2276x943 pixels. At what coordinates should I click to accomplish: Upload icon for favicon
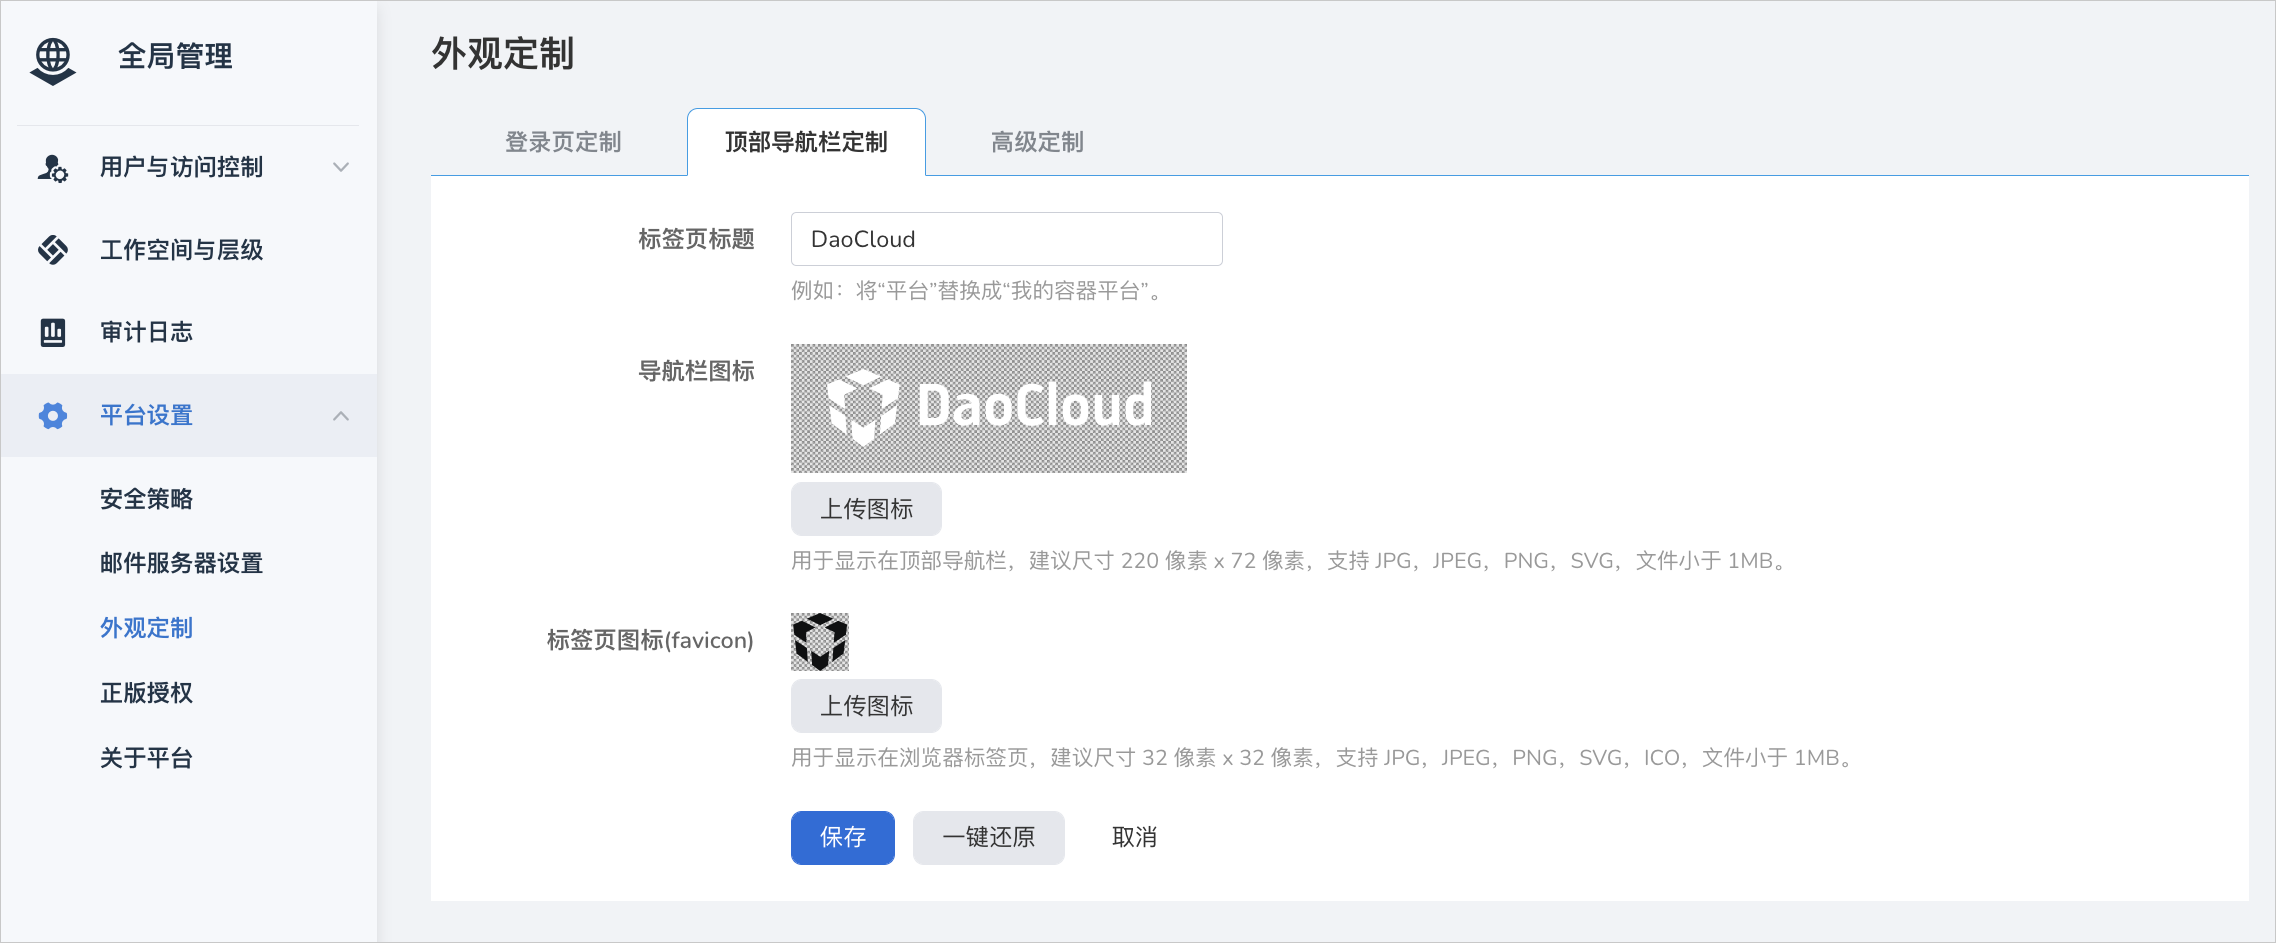pyautogui.click(x=866, y=706)
